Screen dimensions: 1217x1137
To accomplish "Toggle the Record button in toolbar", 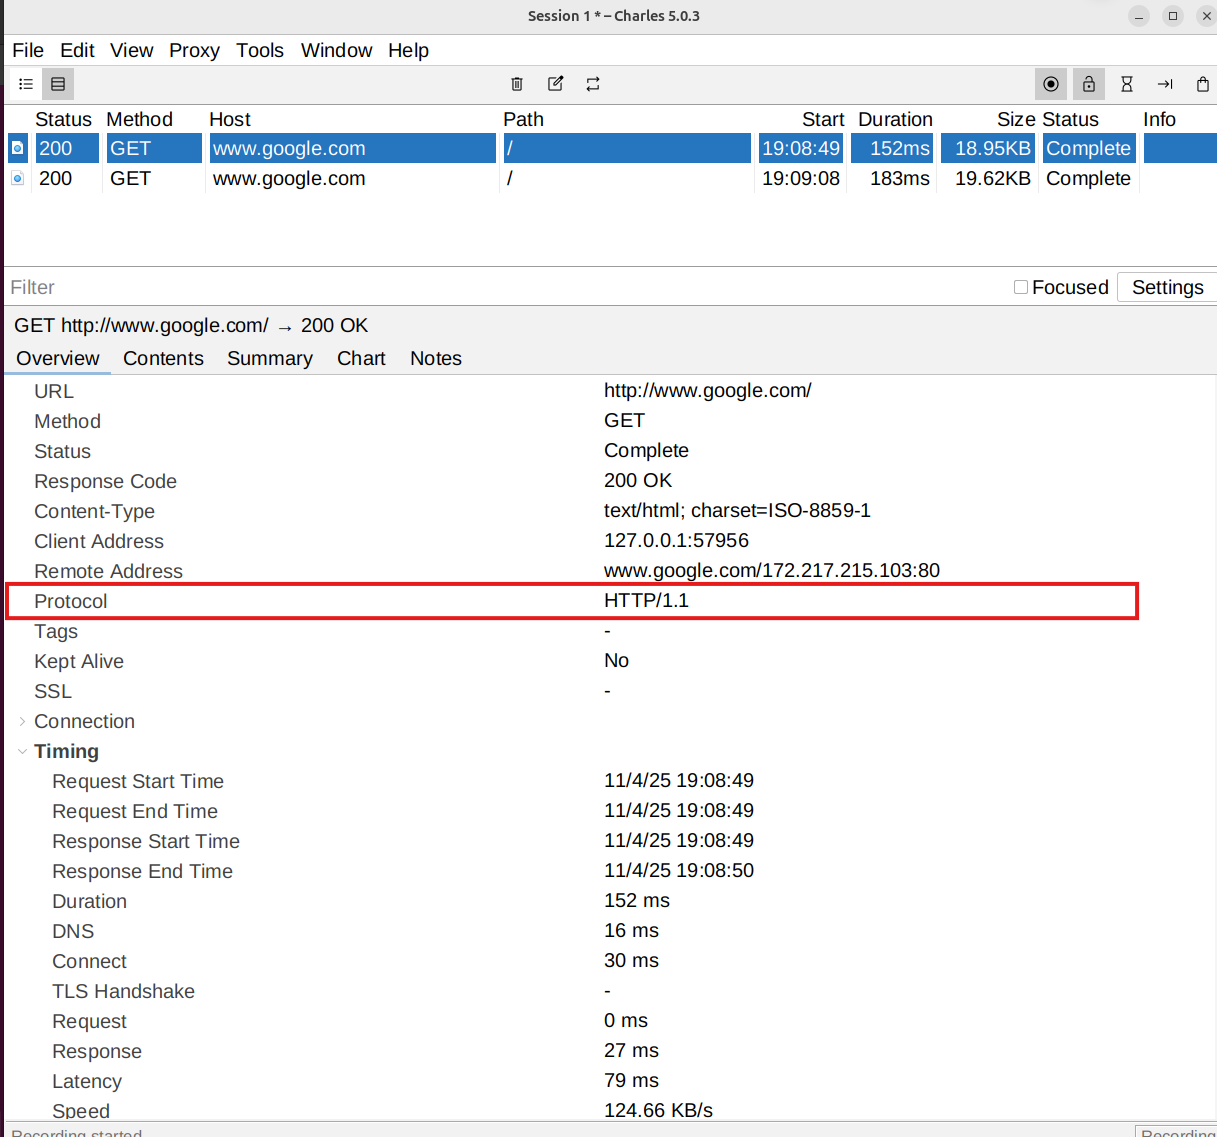I will pos(1051,84).
